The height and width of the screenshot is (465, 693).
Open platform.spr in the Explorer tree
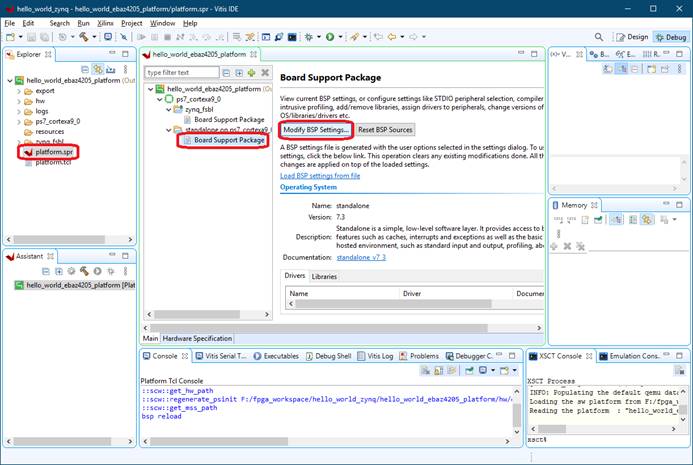pos(55,152)
